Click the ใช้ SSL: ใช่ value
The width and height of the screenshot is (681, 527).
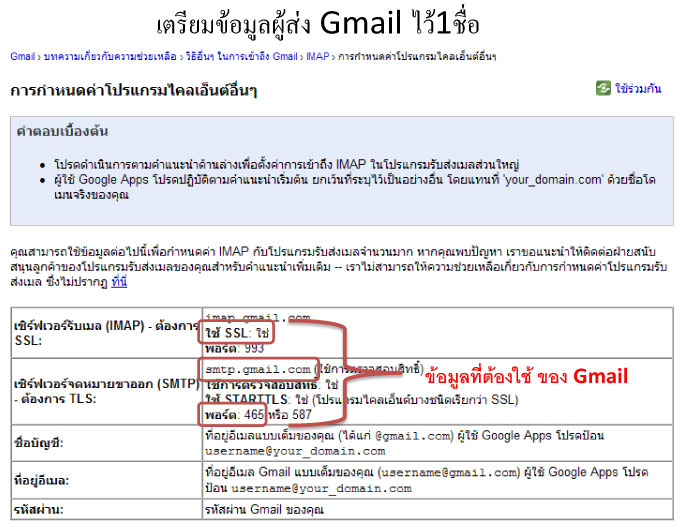(x=237, y=333)
